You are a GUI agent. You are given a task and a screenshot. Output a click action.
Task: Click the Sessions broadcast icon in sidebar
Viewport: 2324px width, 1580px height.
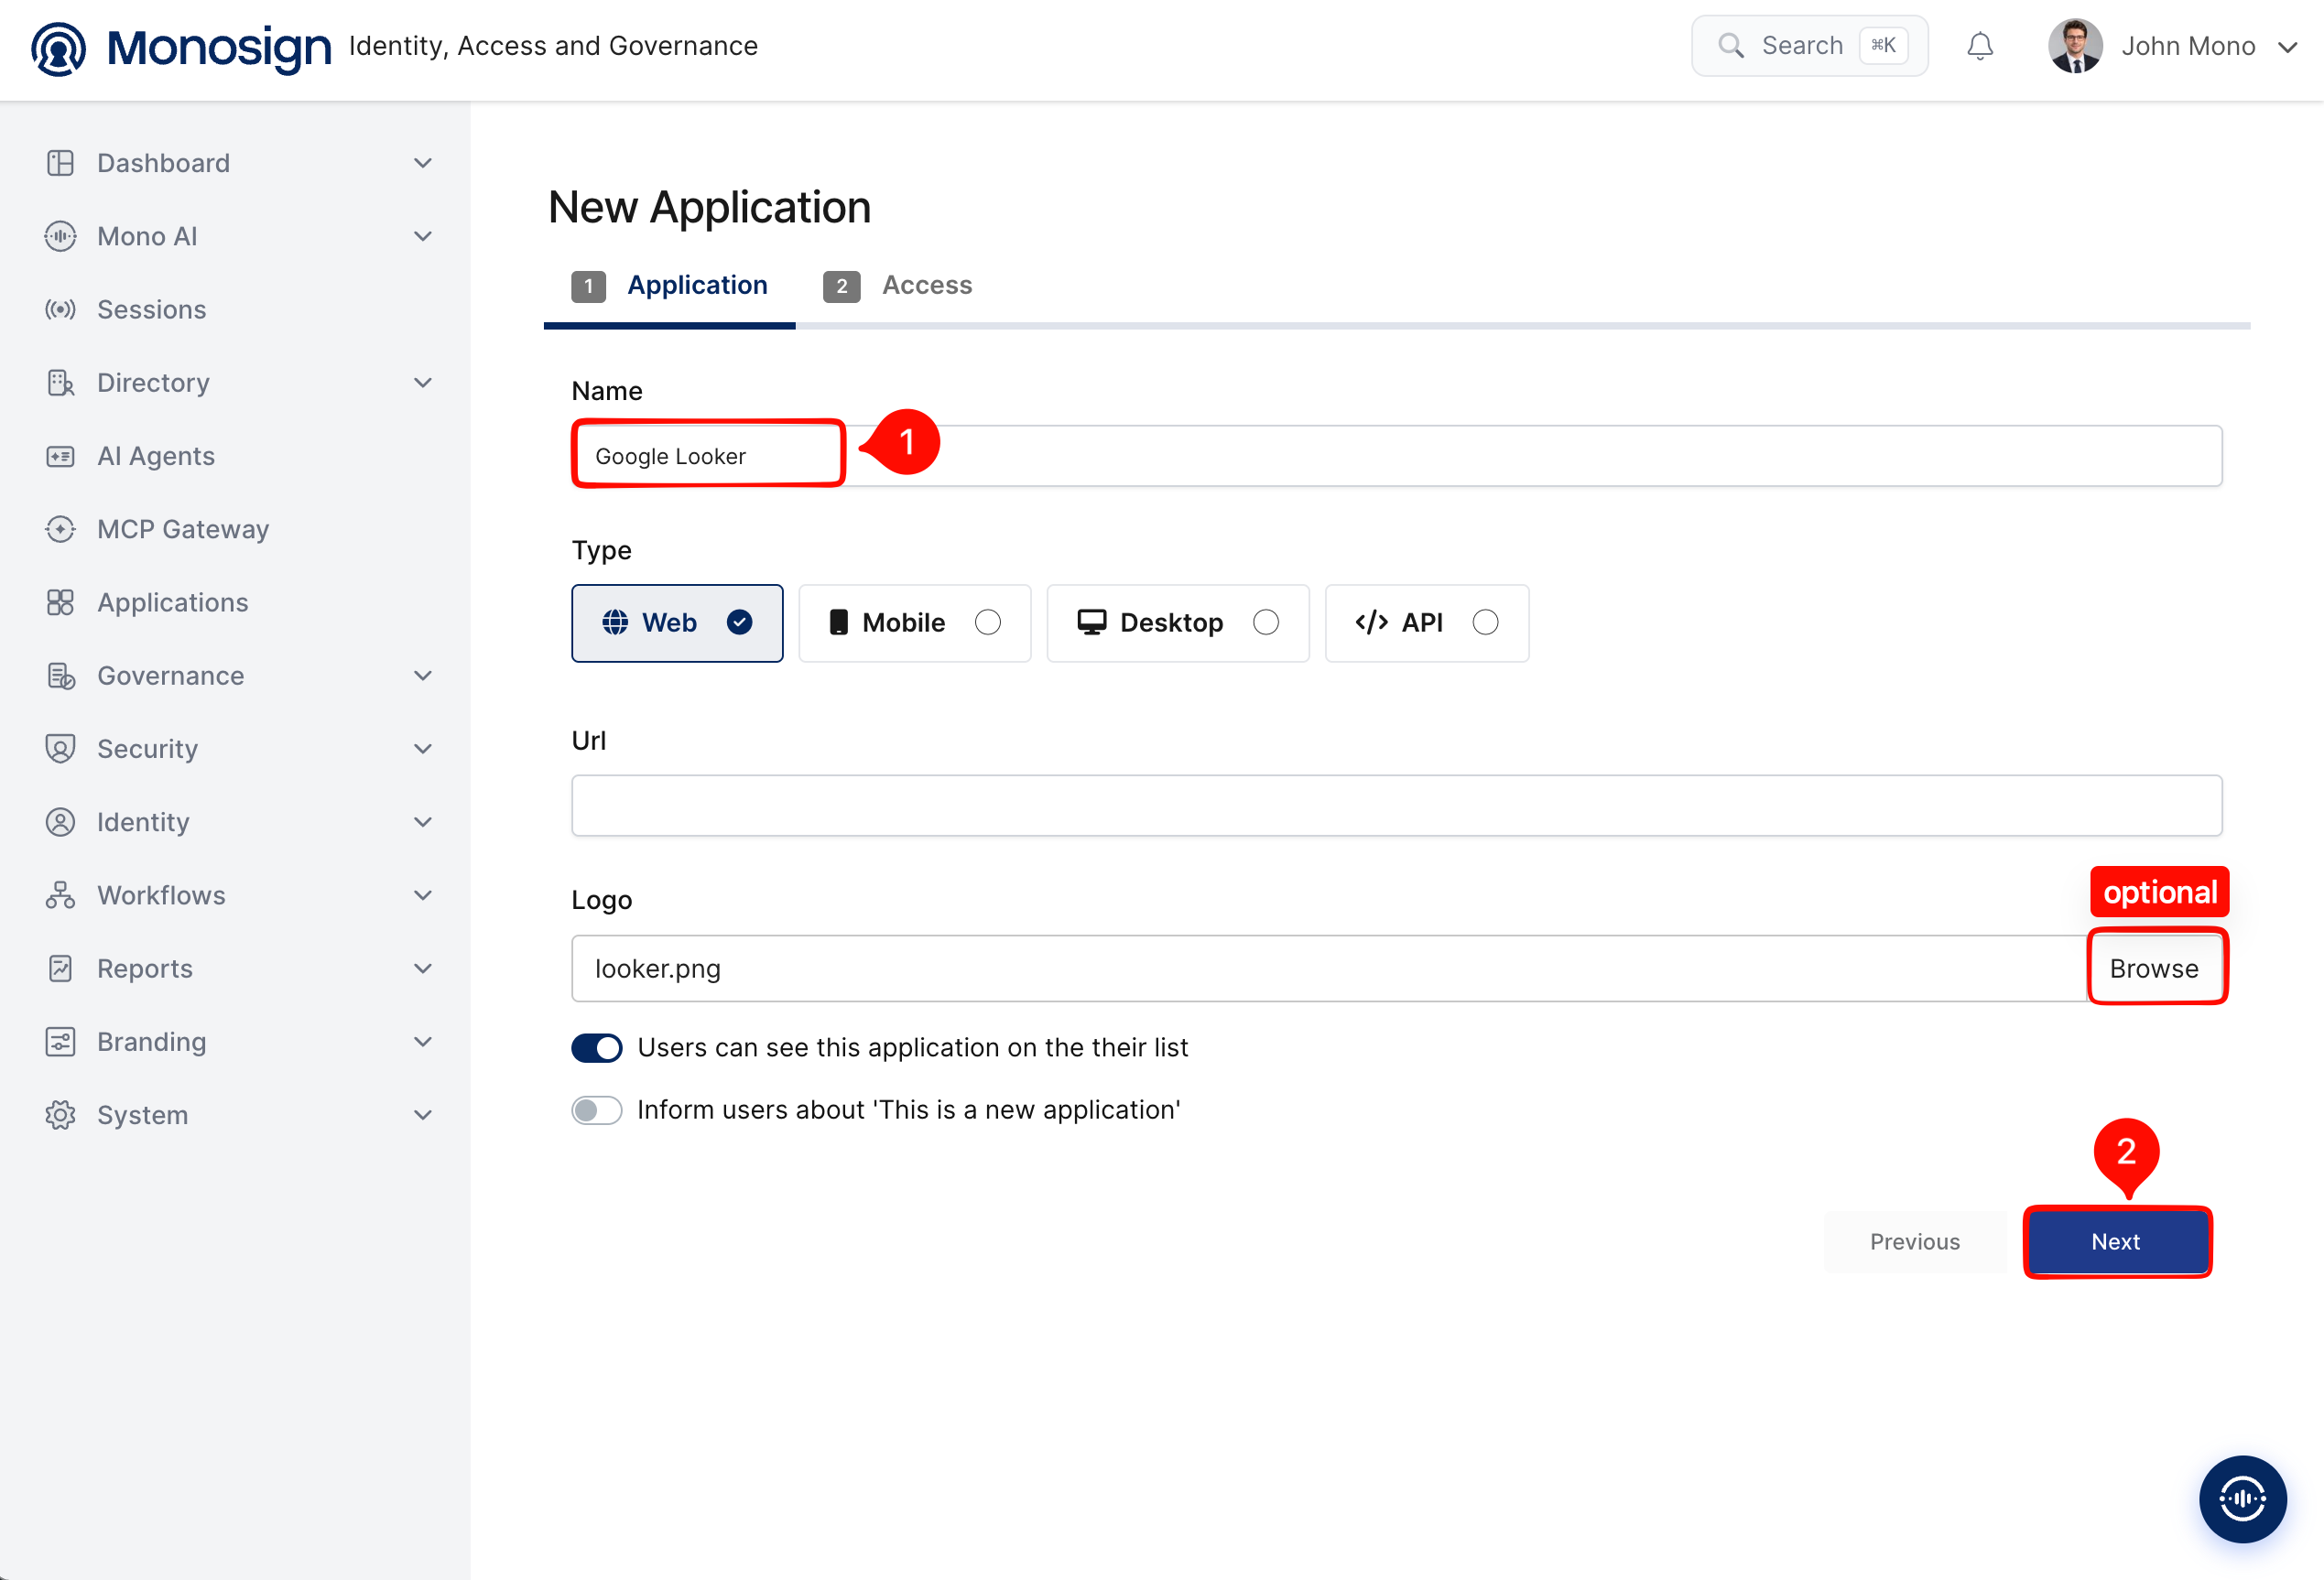coord(60,309)
